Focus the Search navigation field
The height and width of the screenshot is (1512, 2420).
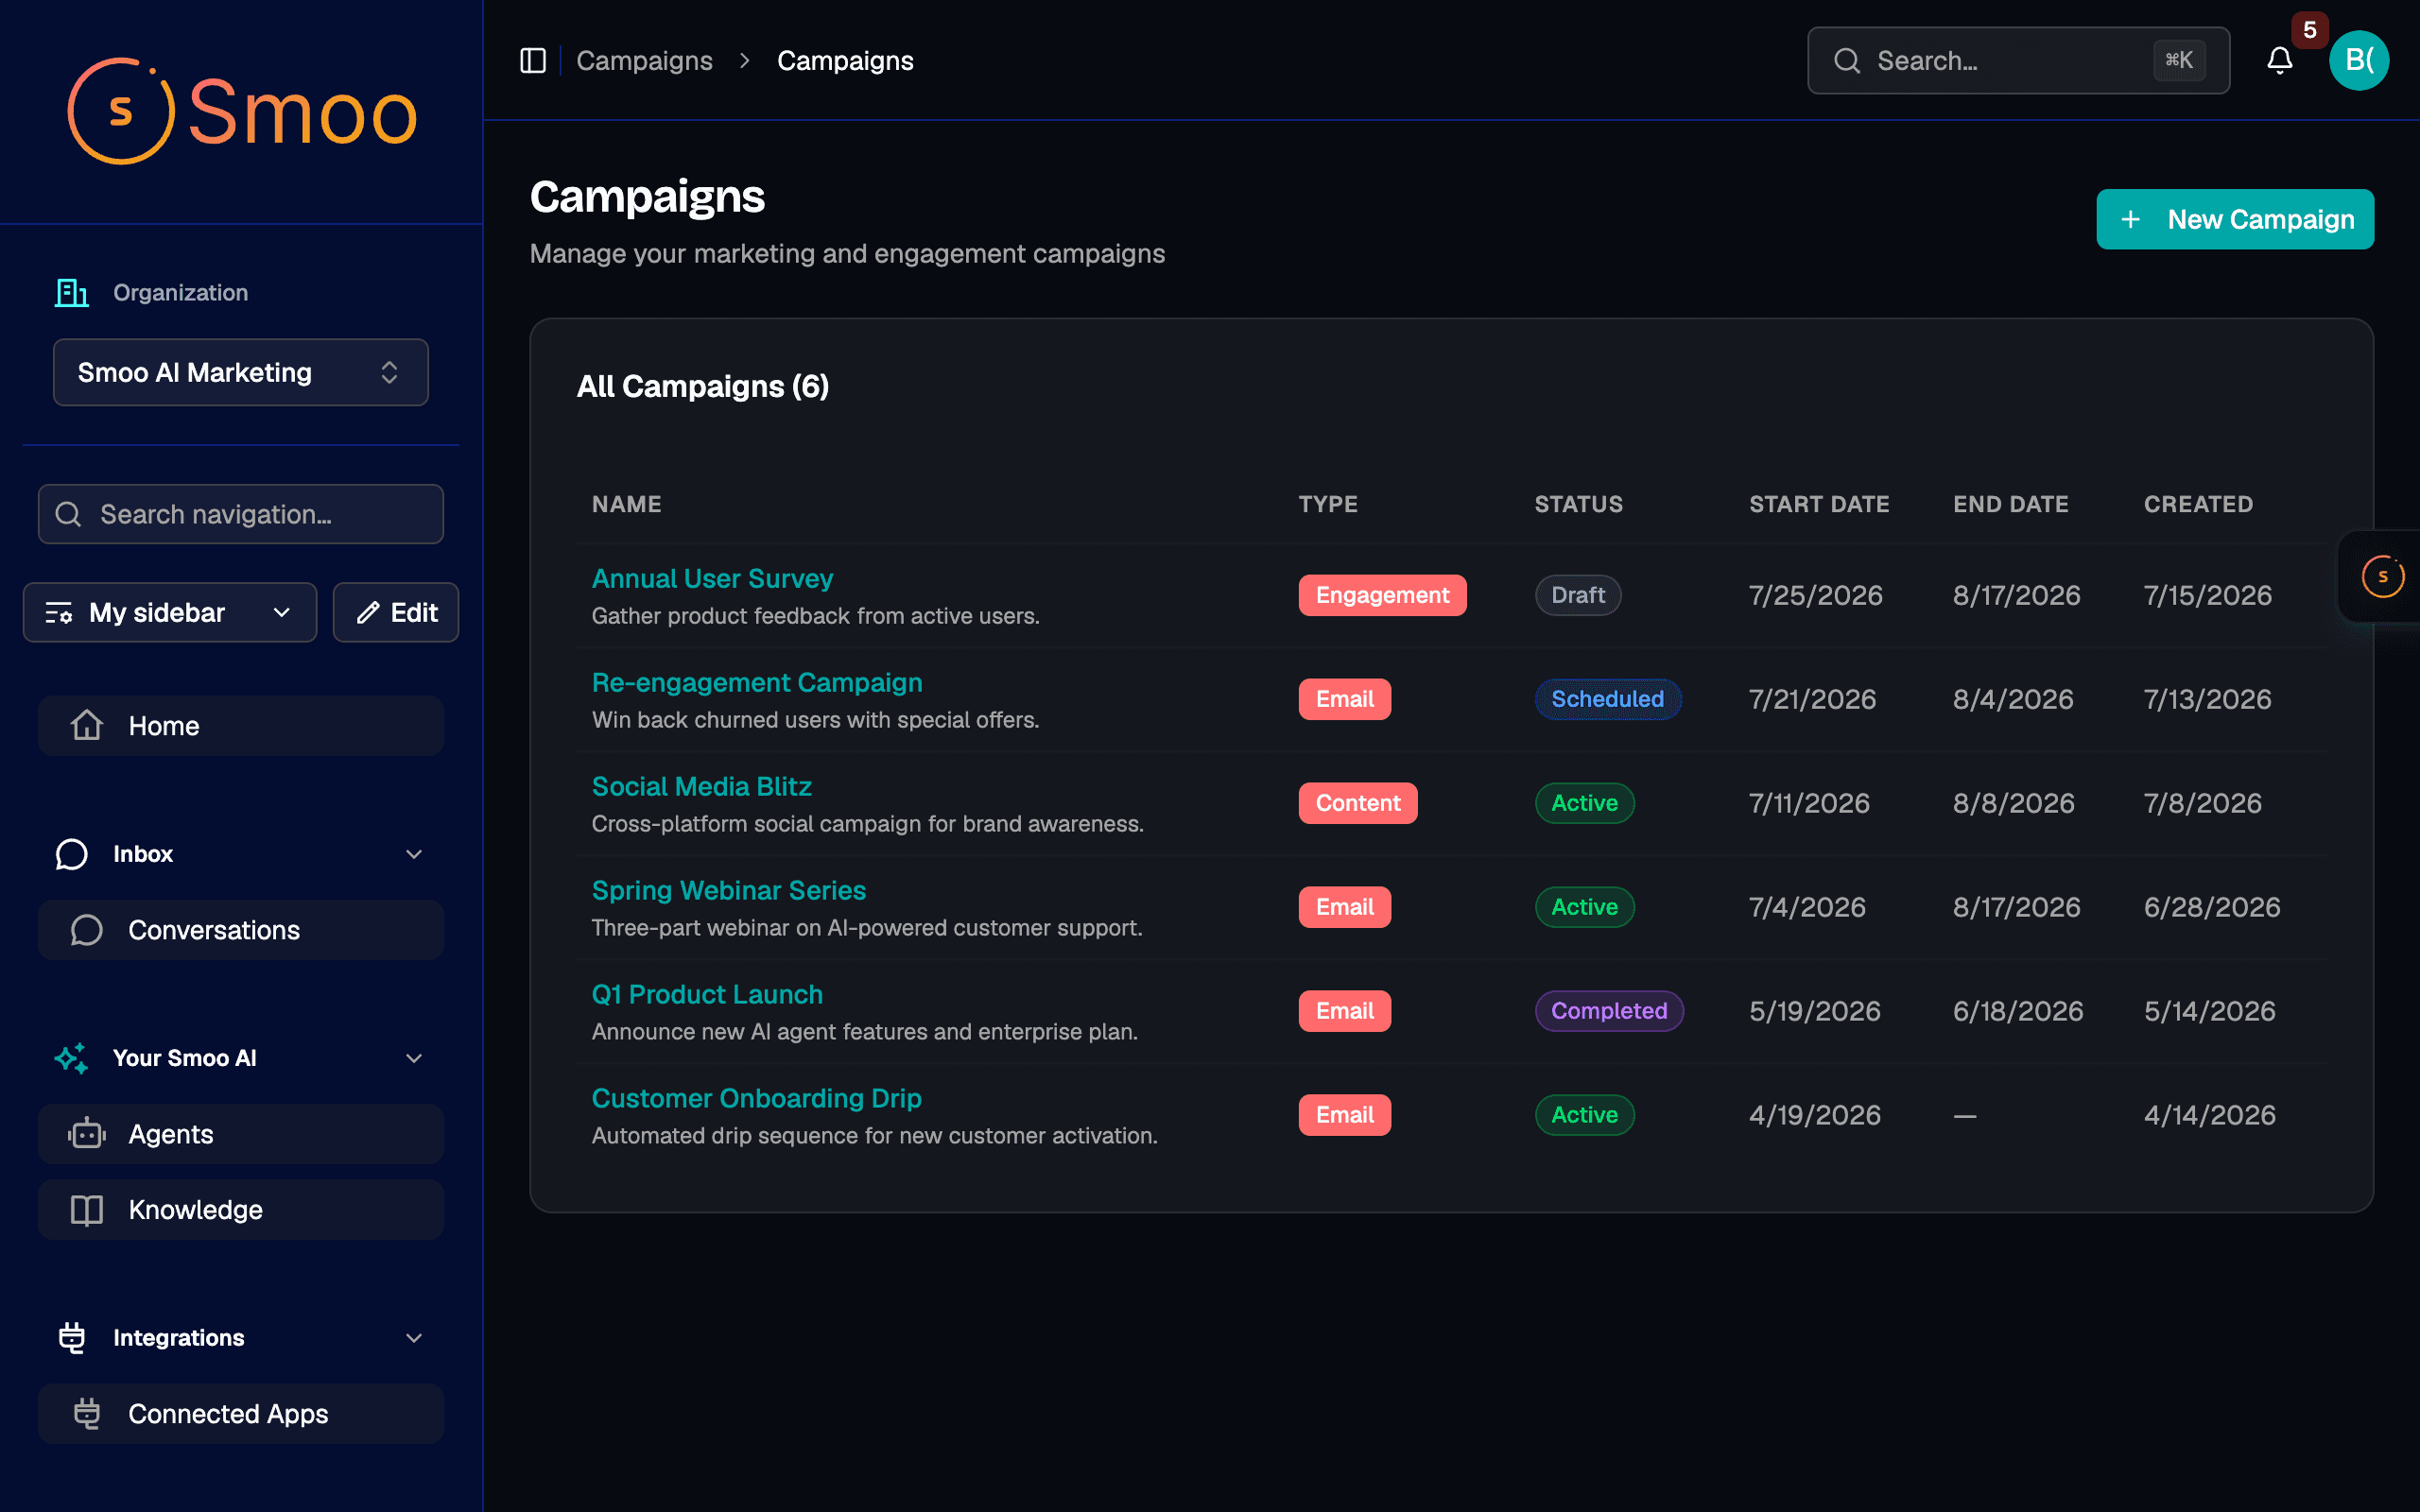[x=241, y=514]
